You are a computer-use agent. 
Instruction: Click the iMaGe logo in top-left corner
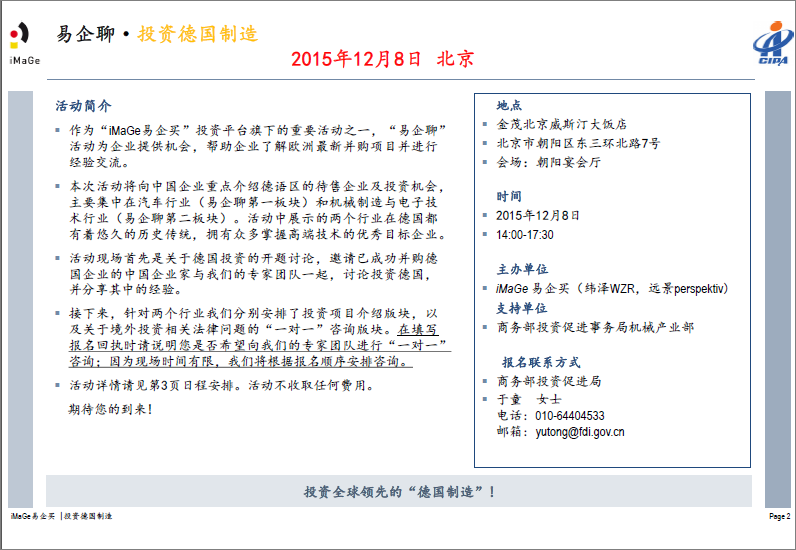[x=22, y=44]
